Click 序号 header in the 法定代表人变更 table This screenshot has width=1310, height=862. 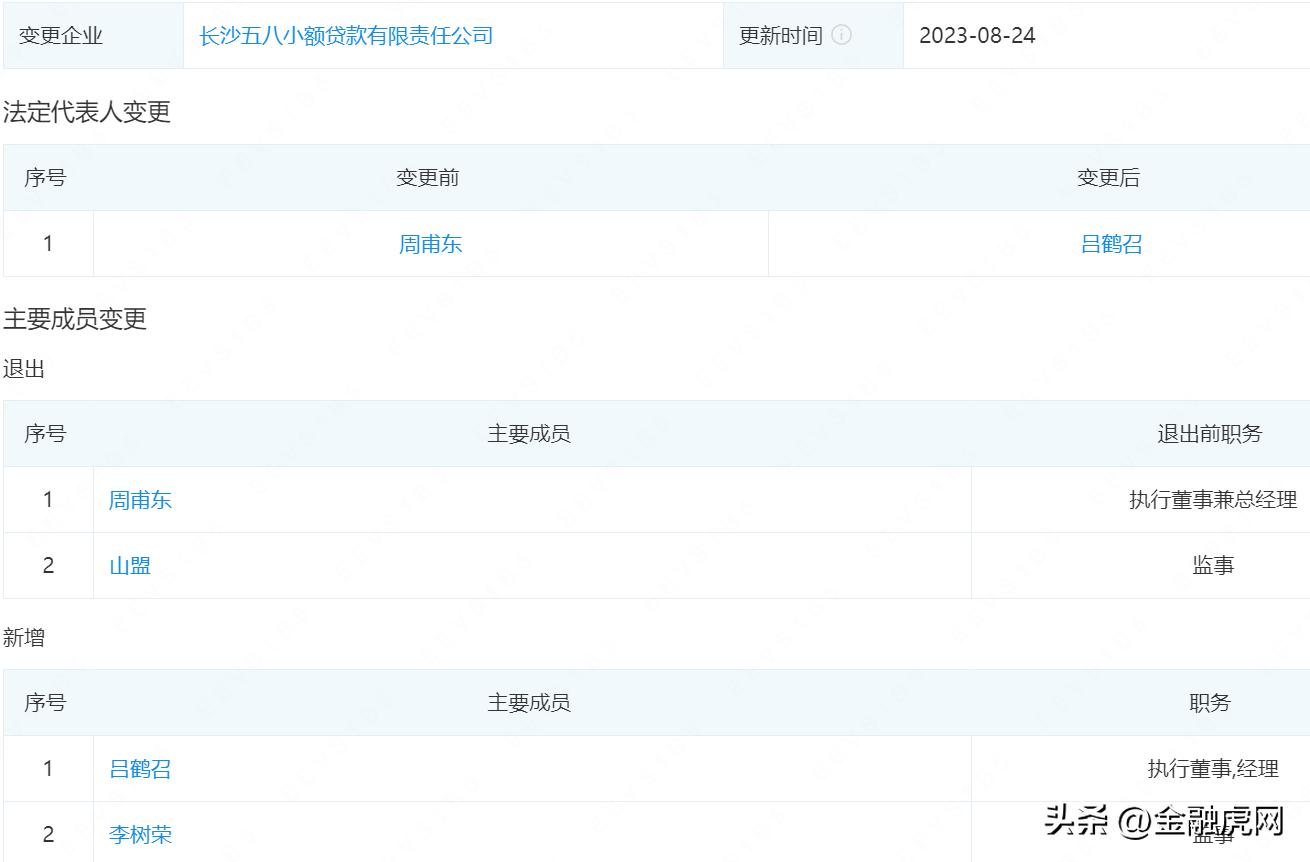tap(46, 178)
